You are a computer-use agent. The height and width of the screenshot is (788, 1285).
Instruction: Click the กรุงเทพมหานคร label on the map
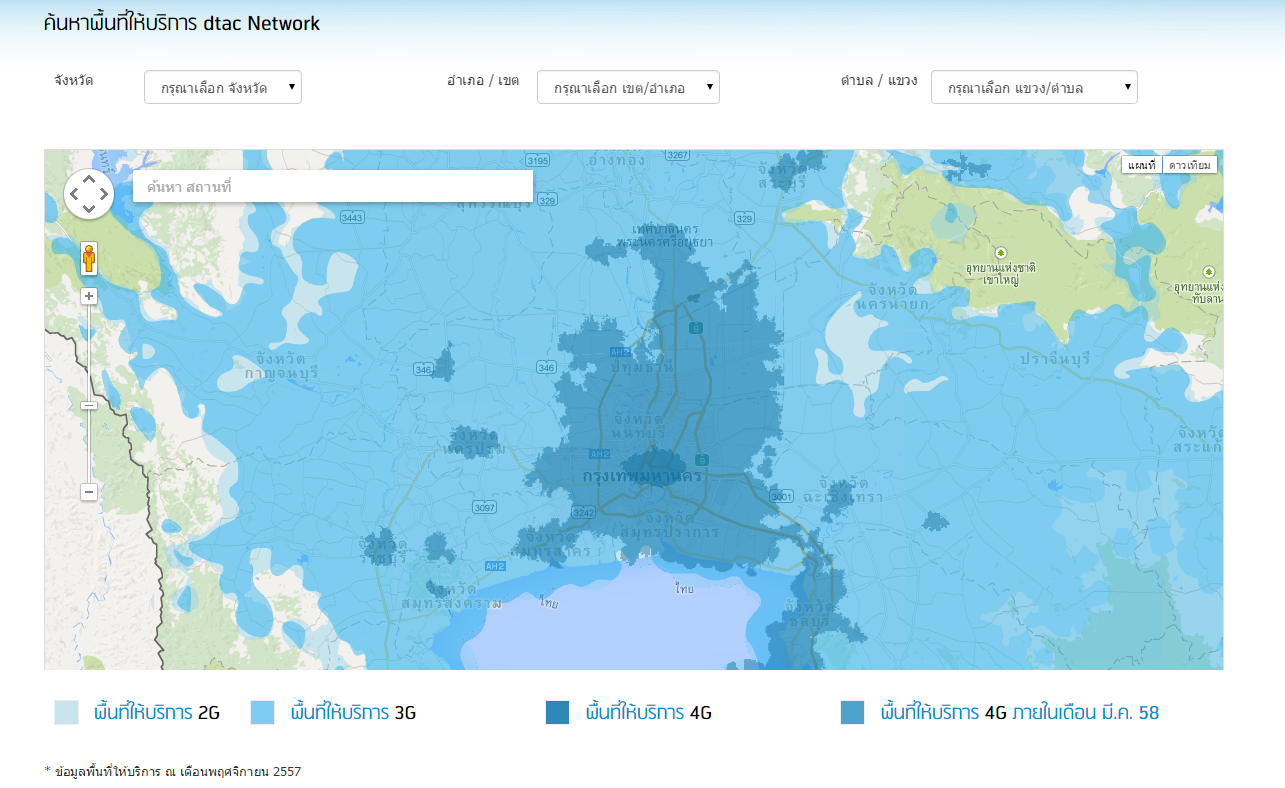tap(642, 476)
